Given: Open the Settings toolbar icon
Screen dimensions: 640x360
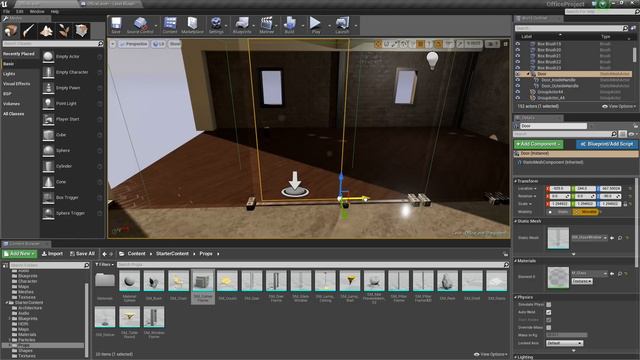Looking at the screenshot, I should pos(216,24).
